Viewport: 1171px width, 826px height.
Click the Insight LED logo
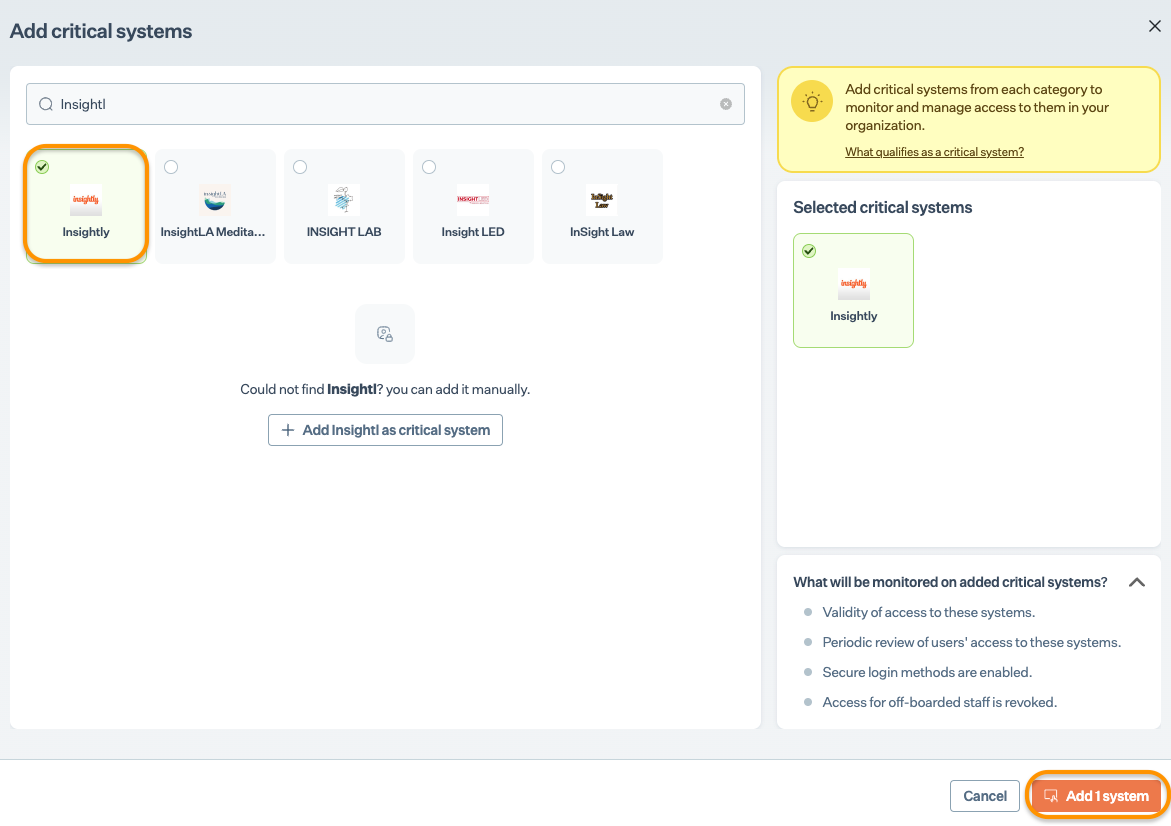(473, 200)
